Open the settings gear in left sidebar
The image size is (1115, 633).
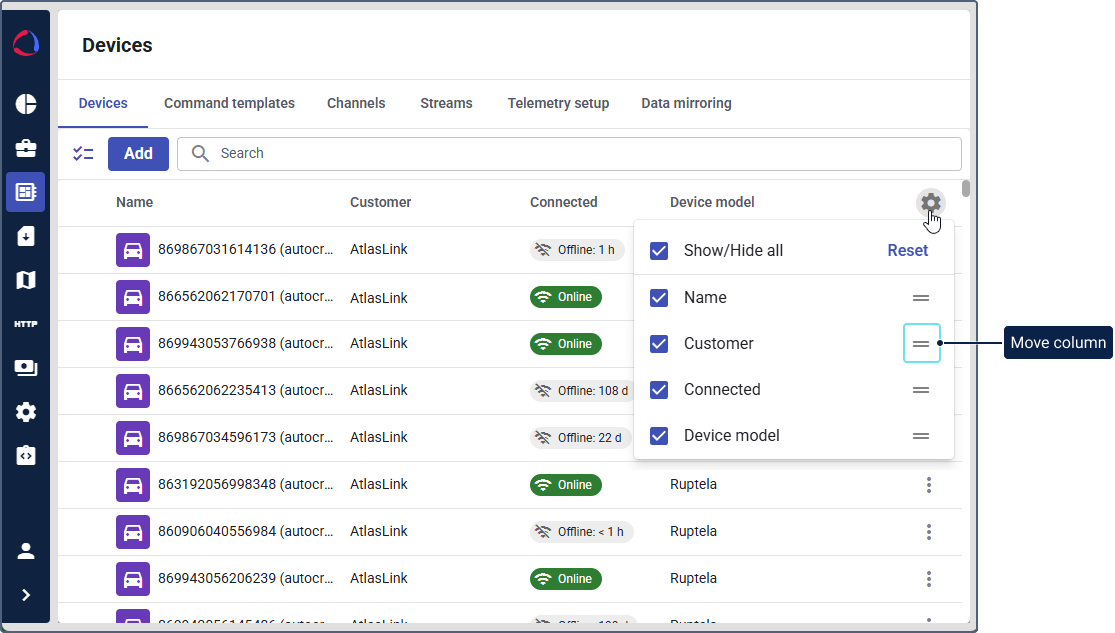pyautogui.click(x=26, y=412)
